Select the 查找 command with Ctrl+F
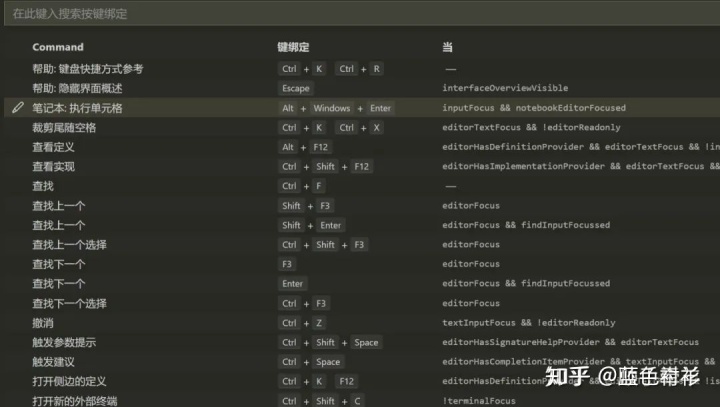720x407 pixels. click(x=362, y=186)
